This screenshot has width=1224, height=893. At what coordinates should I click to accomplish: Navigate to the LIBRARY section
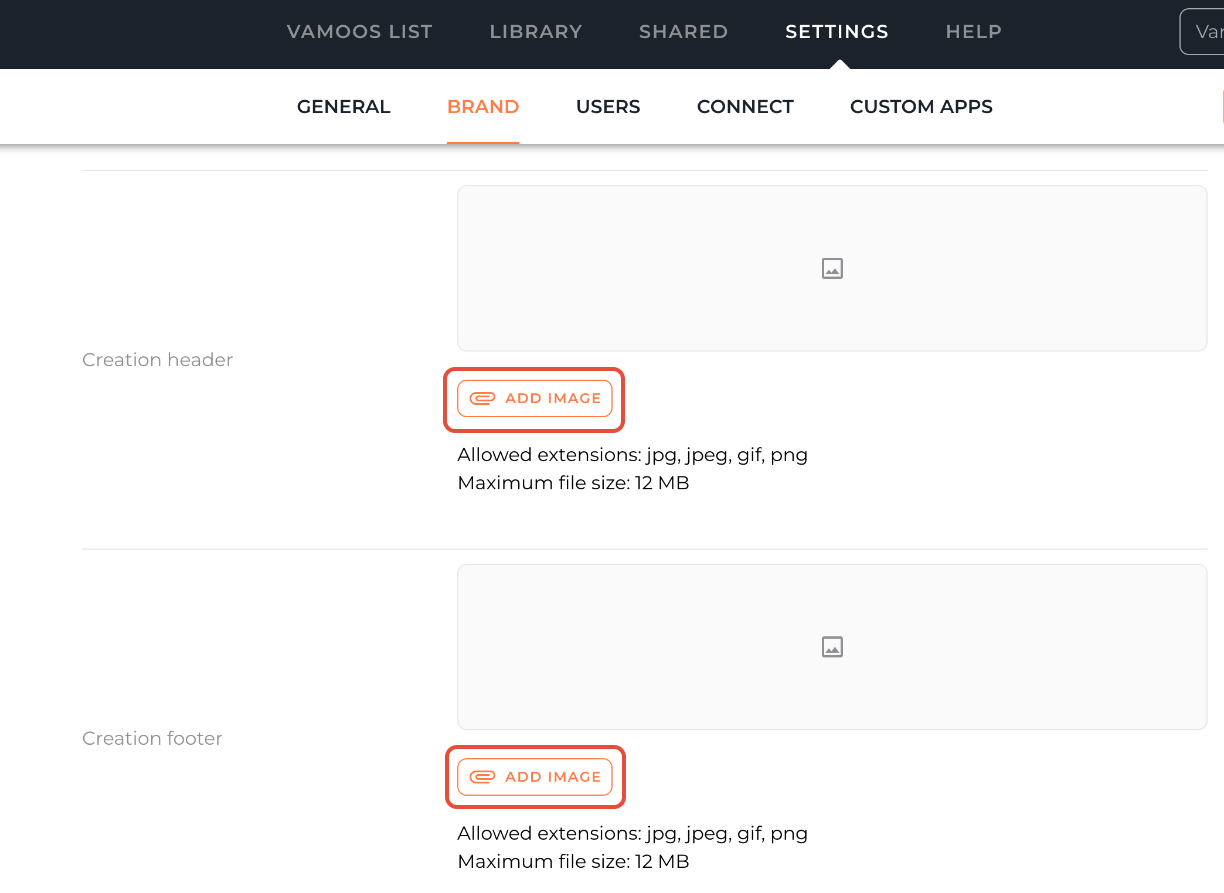(535, 31)
